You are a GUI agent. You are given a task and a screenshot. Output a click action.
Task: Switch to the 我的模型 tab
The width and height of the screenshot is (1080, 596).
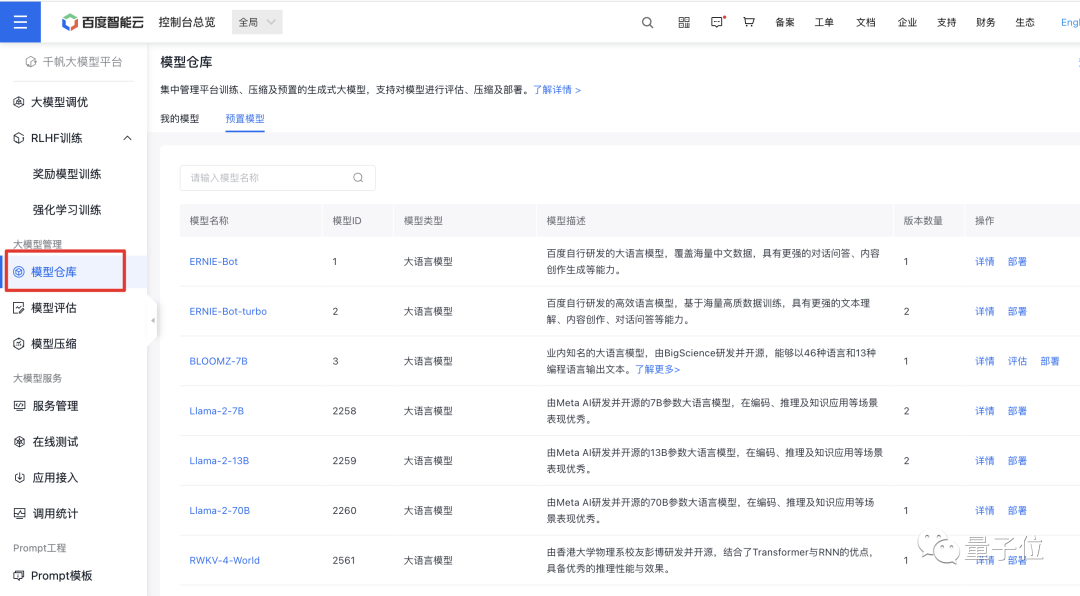(179, 118)
